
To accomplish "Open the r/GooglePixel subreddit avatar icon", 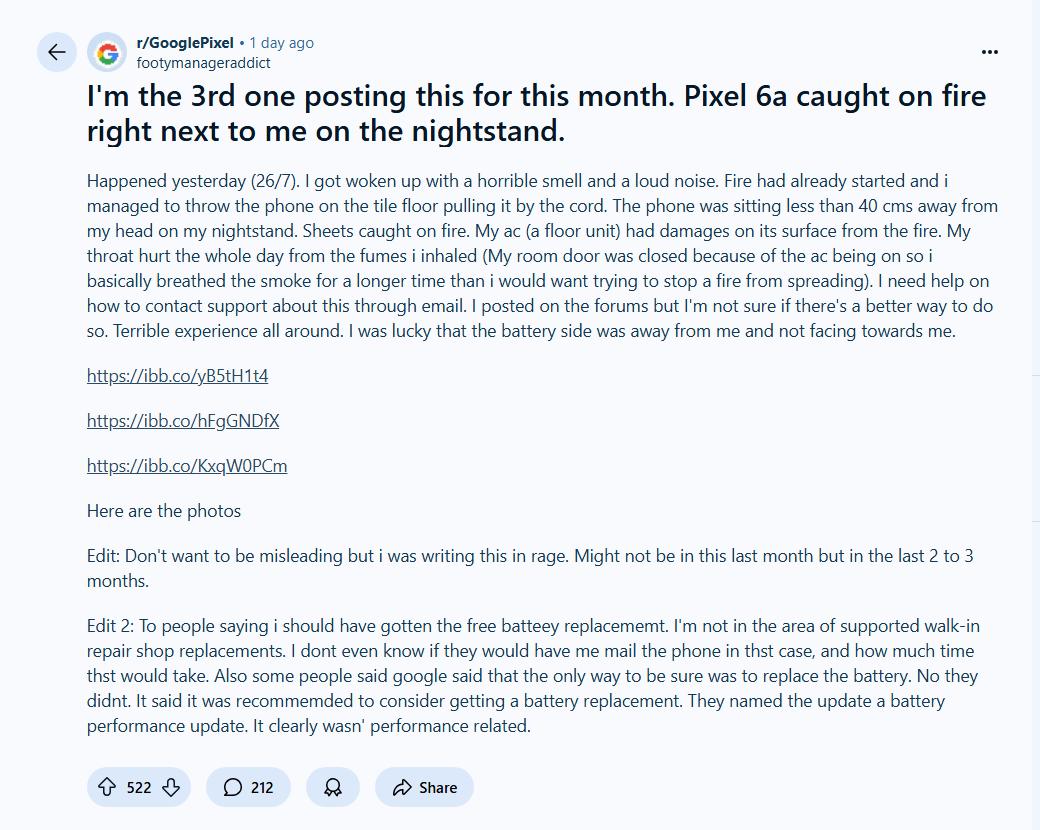I will [107, 52].
